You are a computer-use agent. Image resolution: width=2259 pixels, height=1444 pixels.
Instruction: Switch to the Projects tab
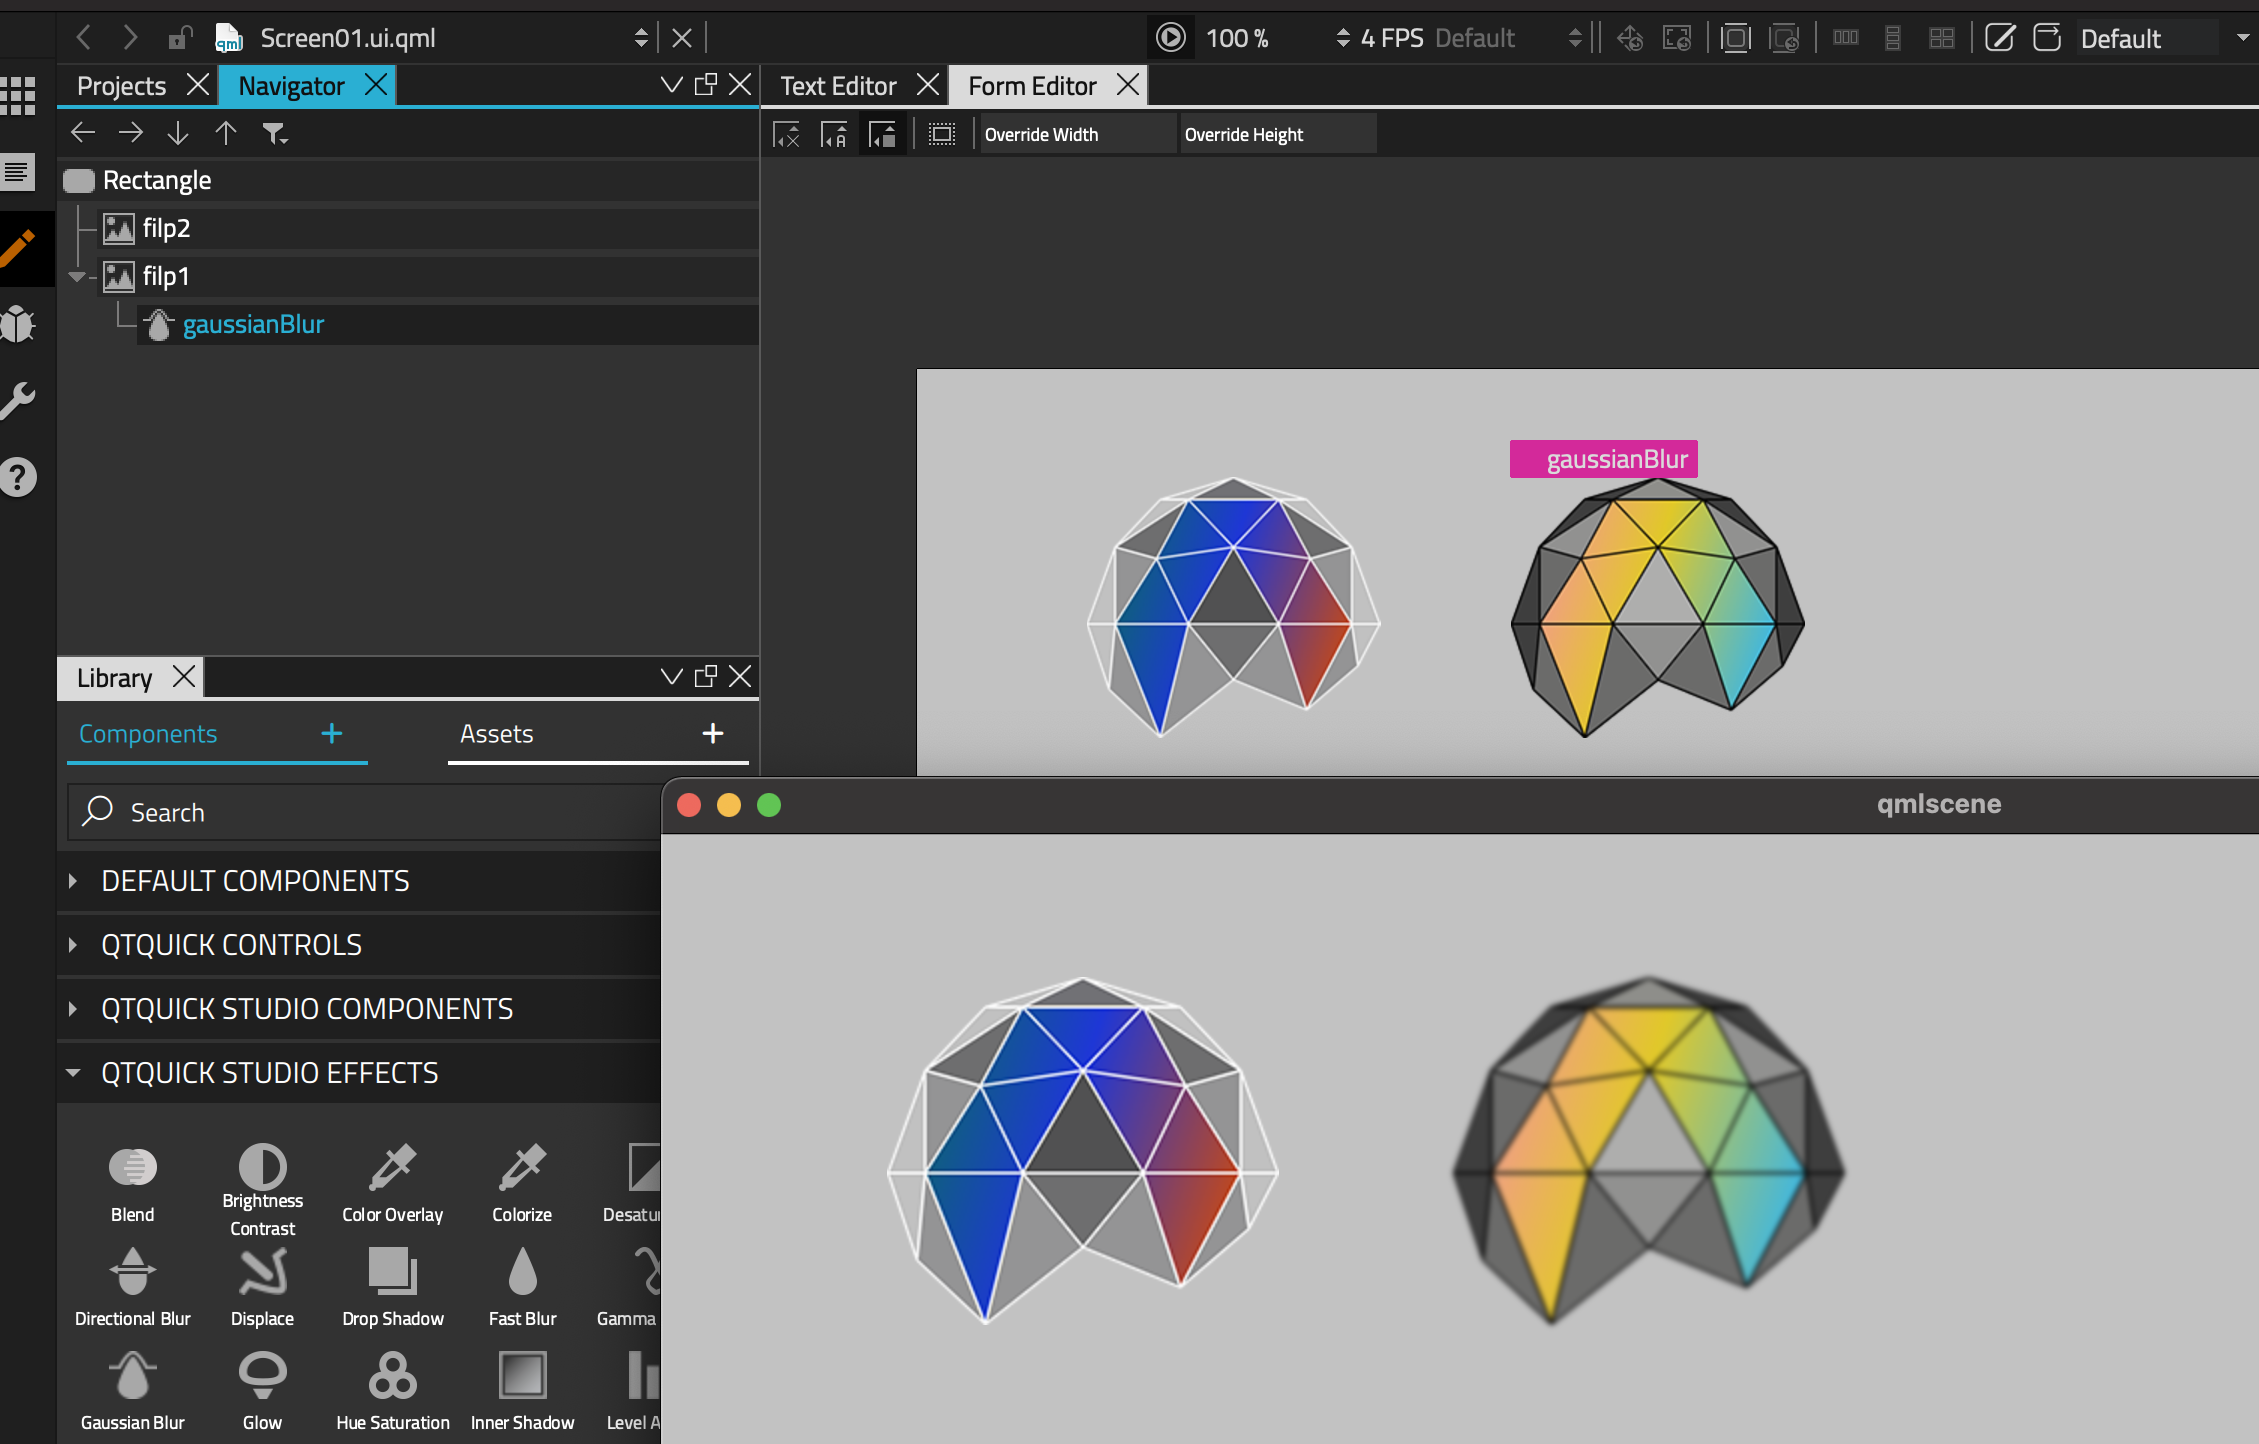[121, 86]
